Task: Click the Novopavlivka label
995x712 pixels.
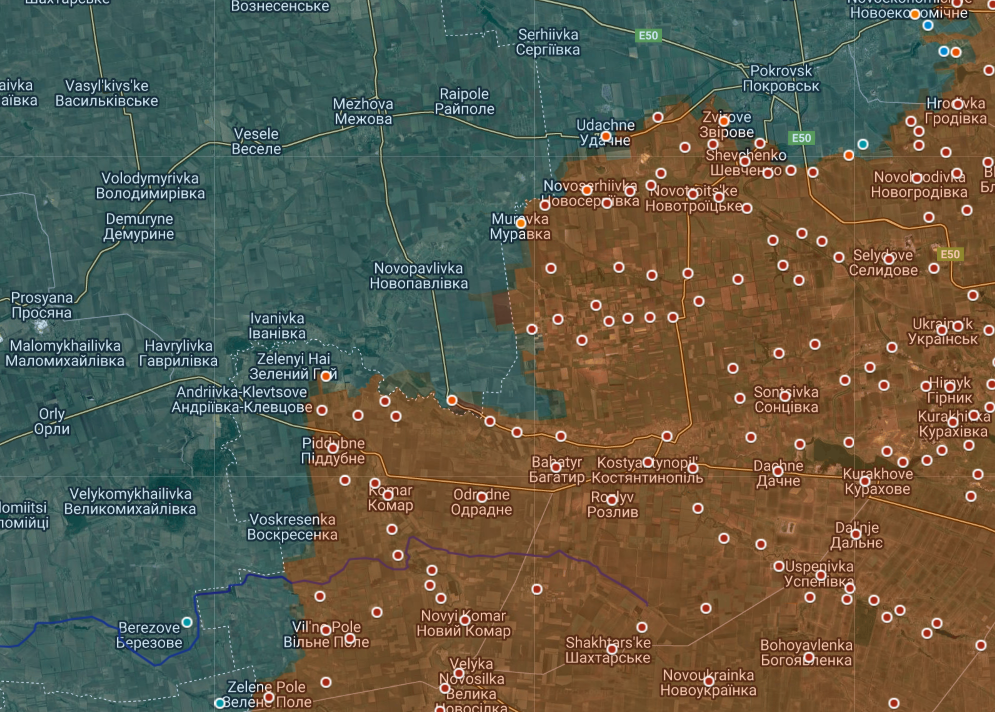Action: [x=419, y=276]
